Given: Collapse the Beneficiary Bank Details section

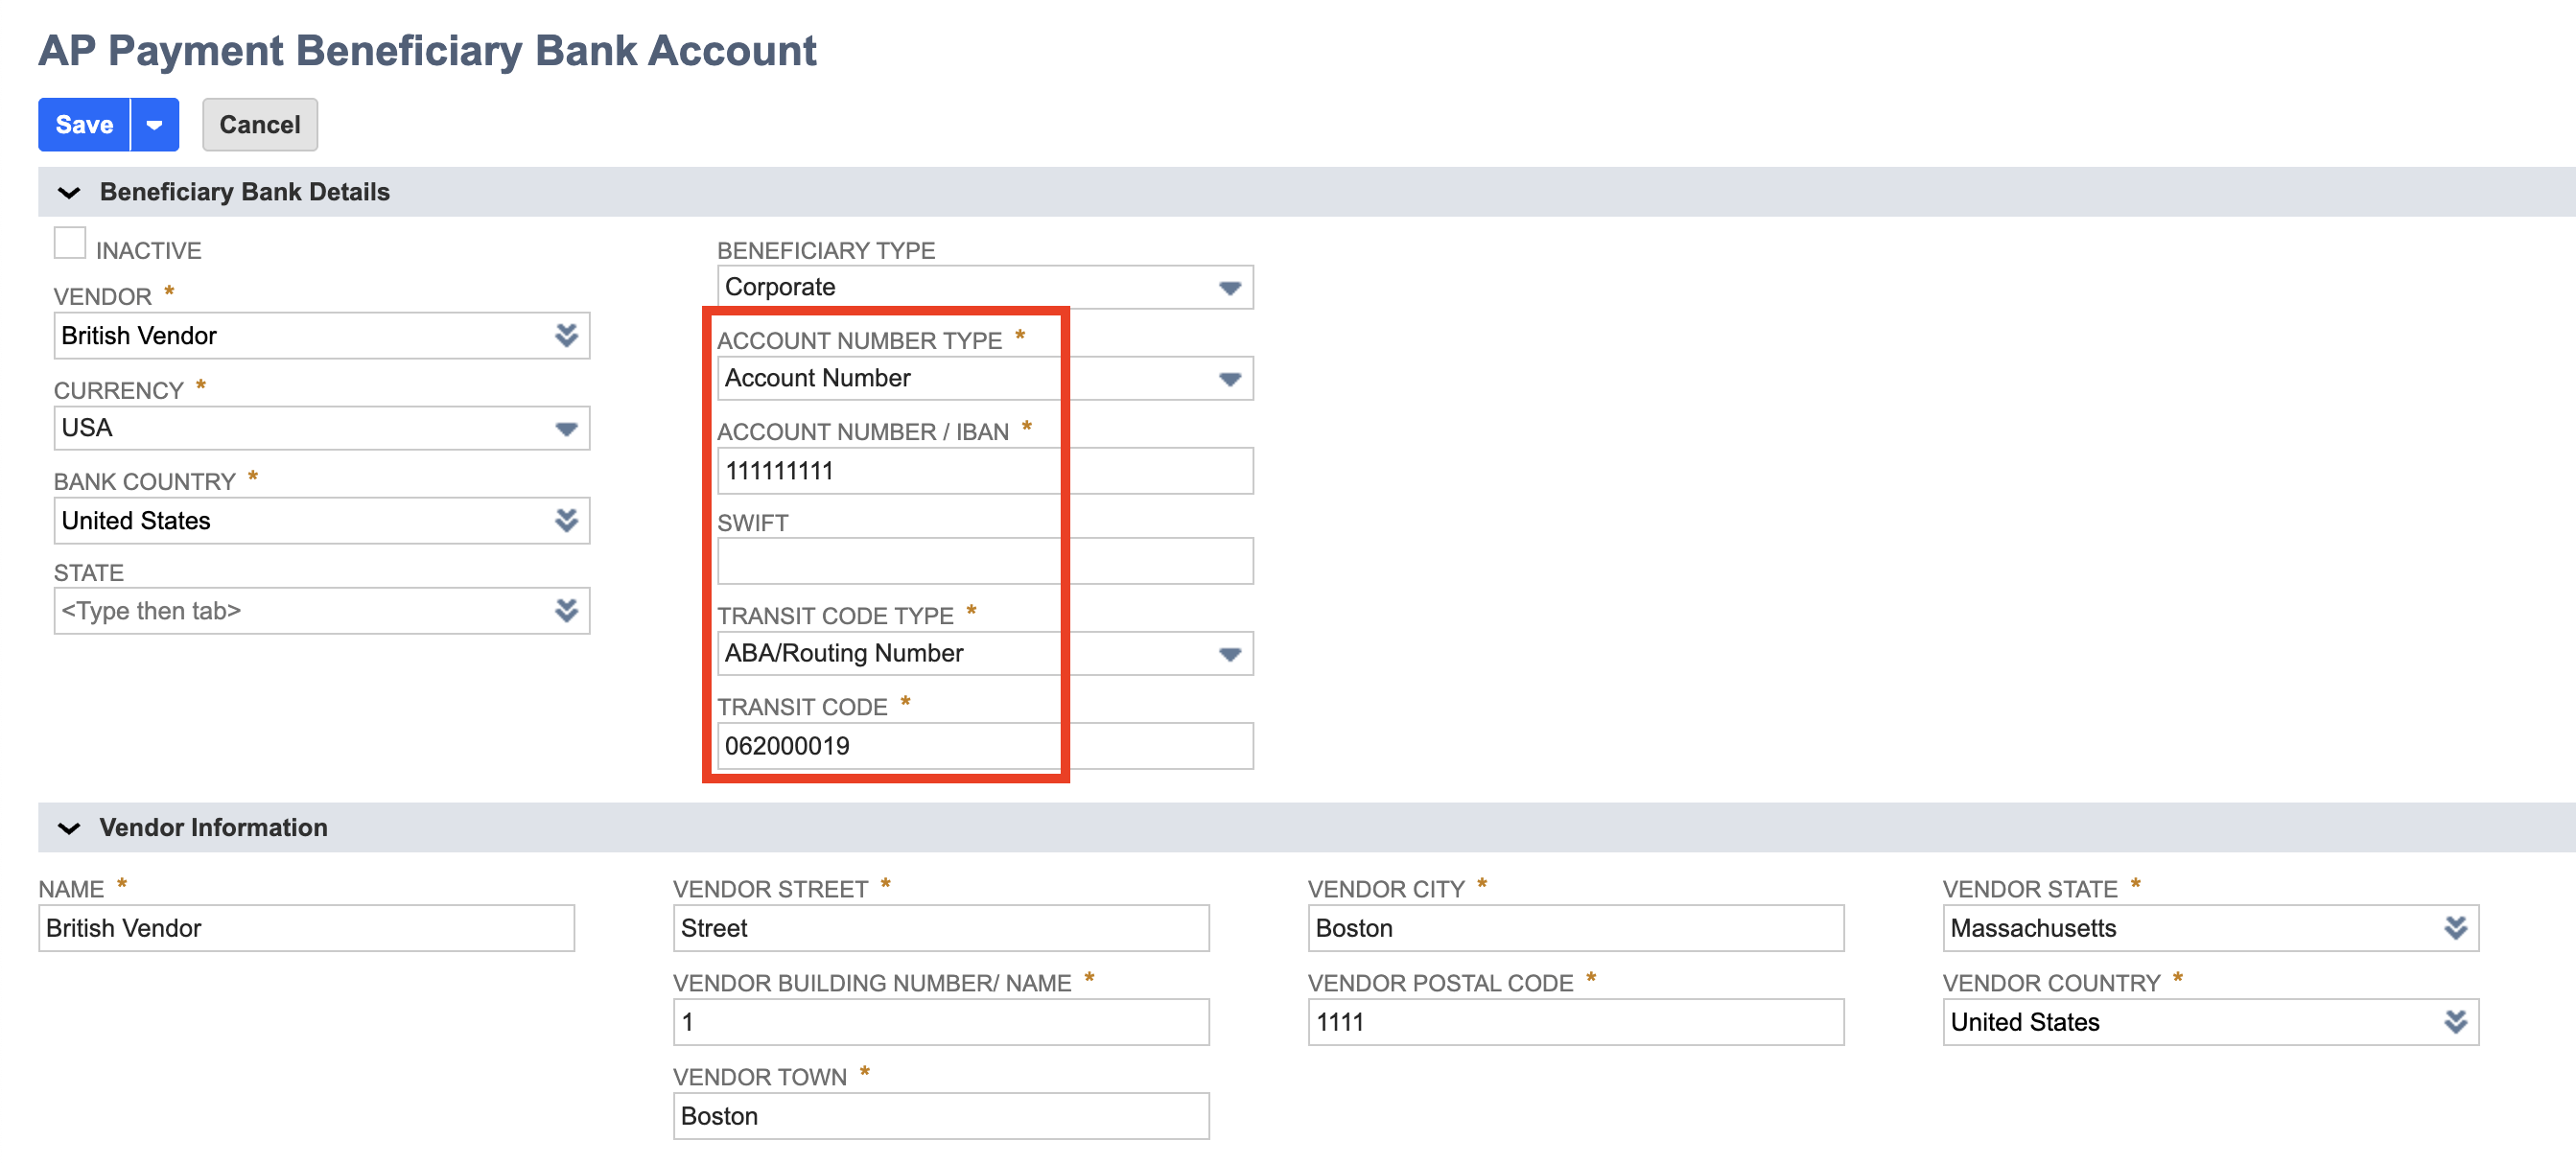Looking at the screenshot, I should point(69,192).
